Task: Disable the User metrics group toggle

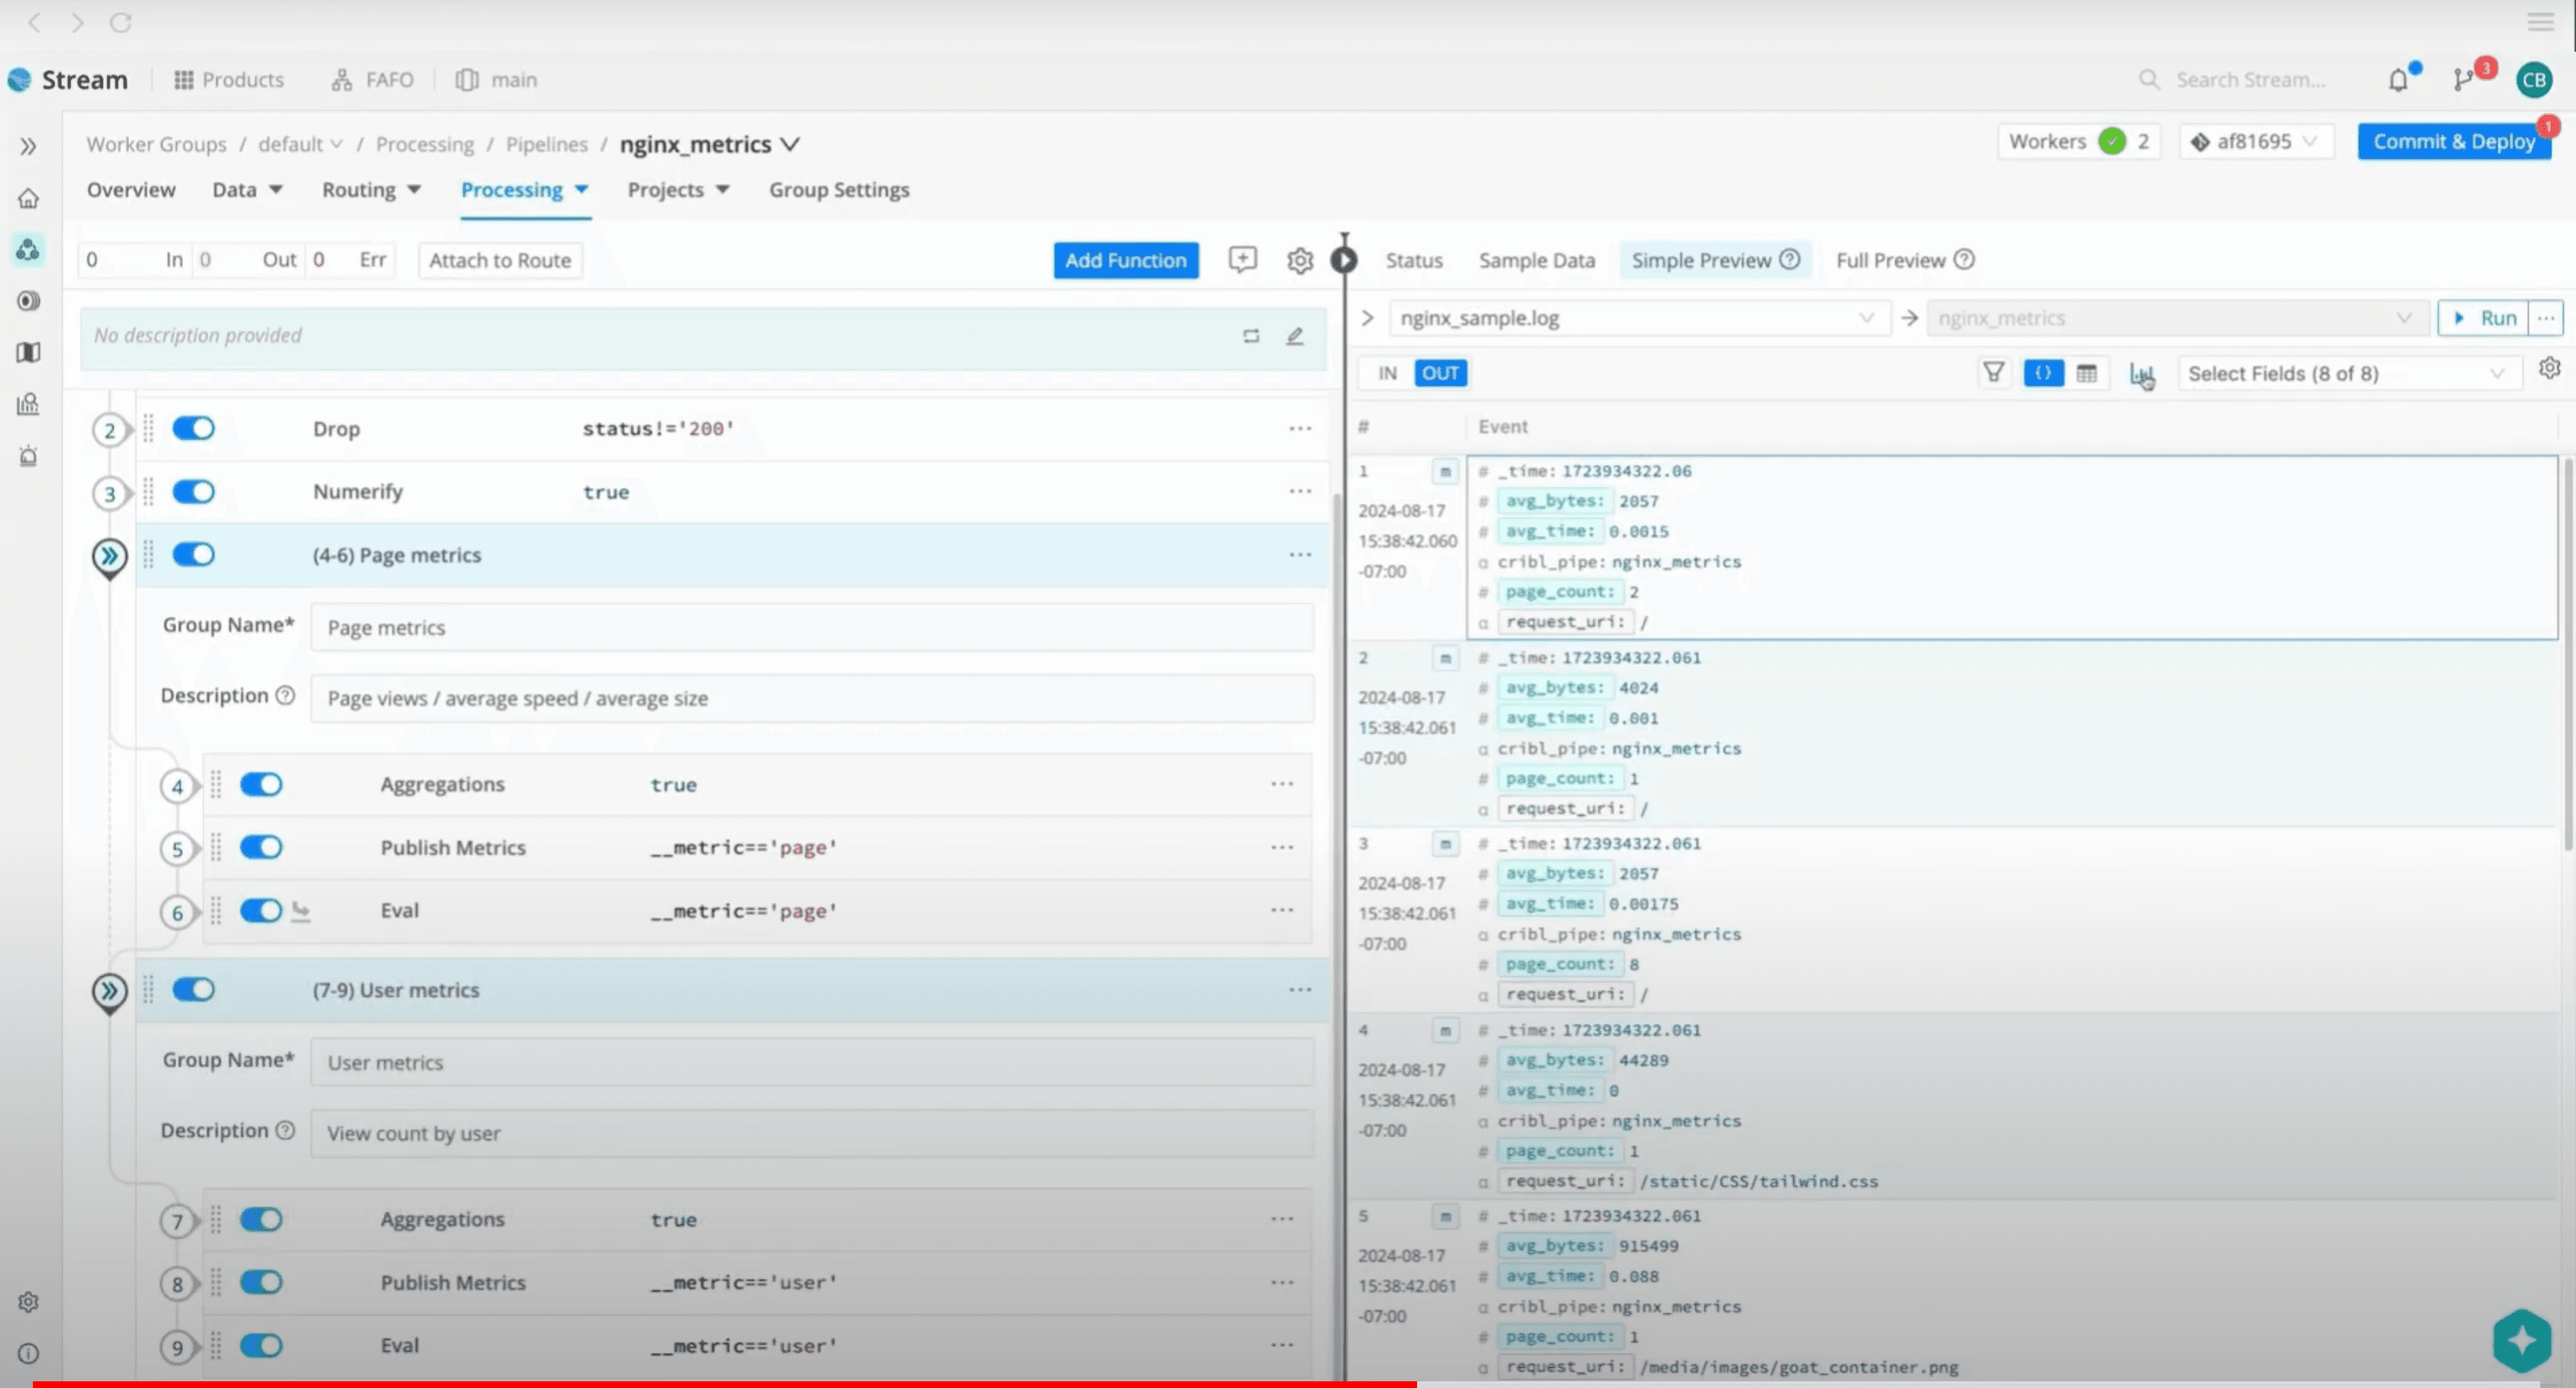Action: click(193, 990)
